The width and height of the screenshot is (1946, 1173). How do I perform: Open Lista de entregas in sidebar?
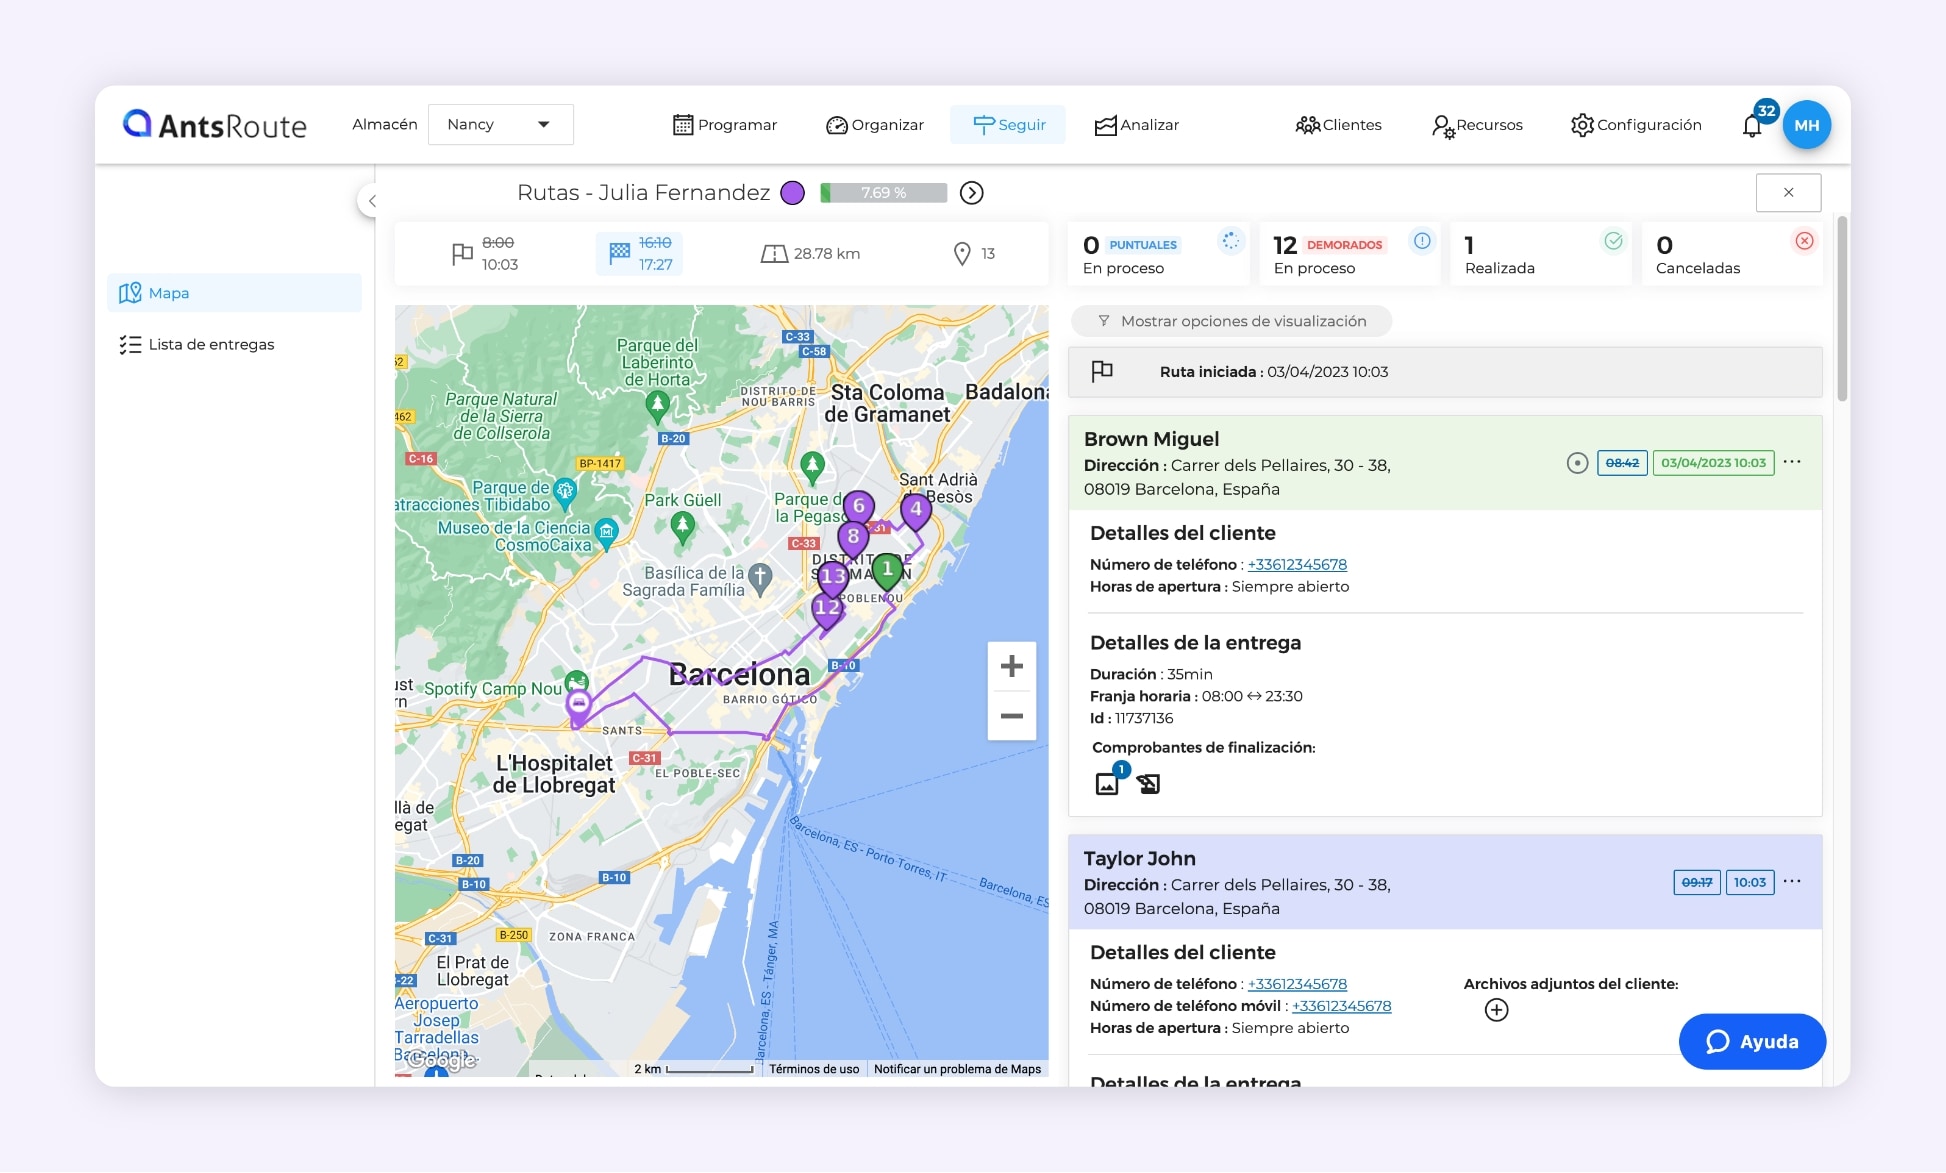coord(210,344)
